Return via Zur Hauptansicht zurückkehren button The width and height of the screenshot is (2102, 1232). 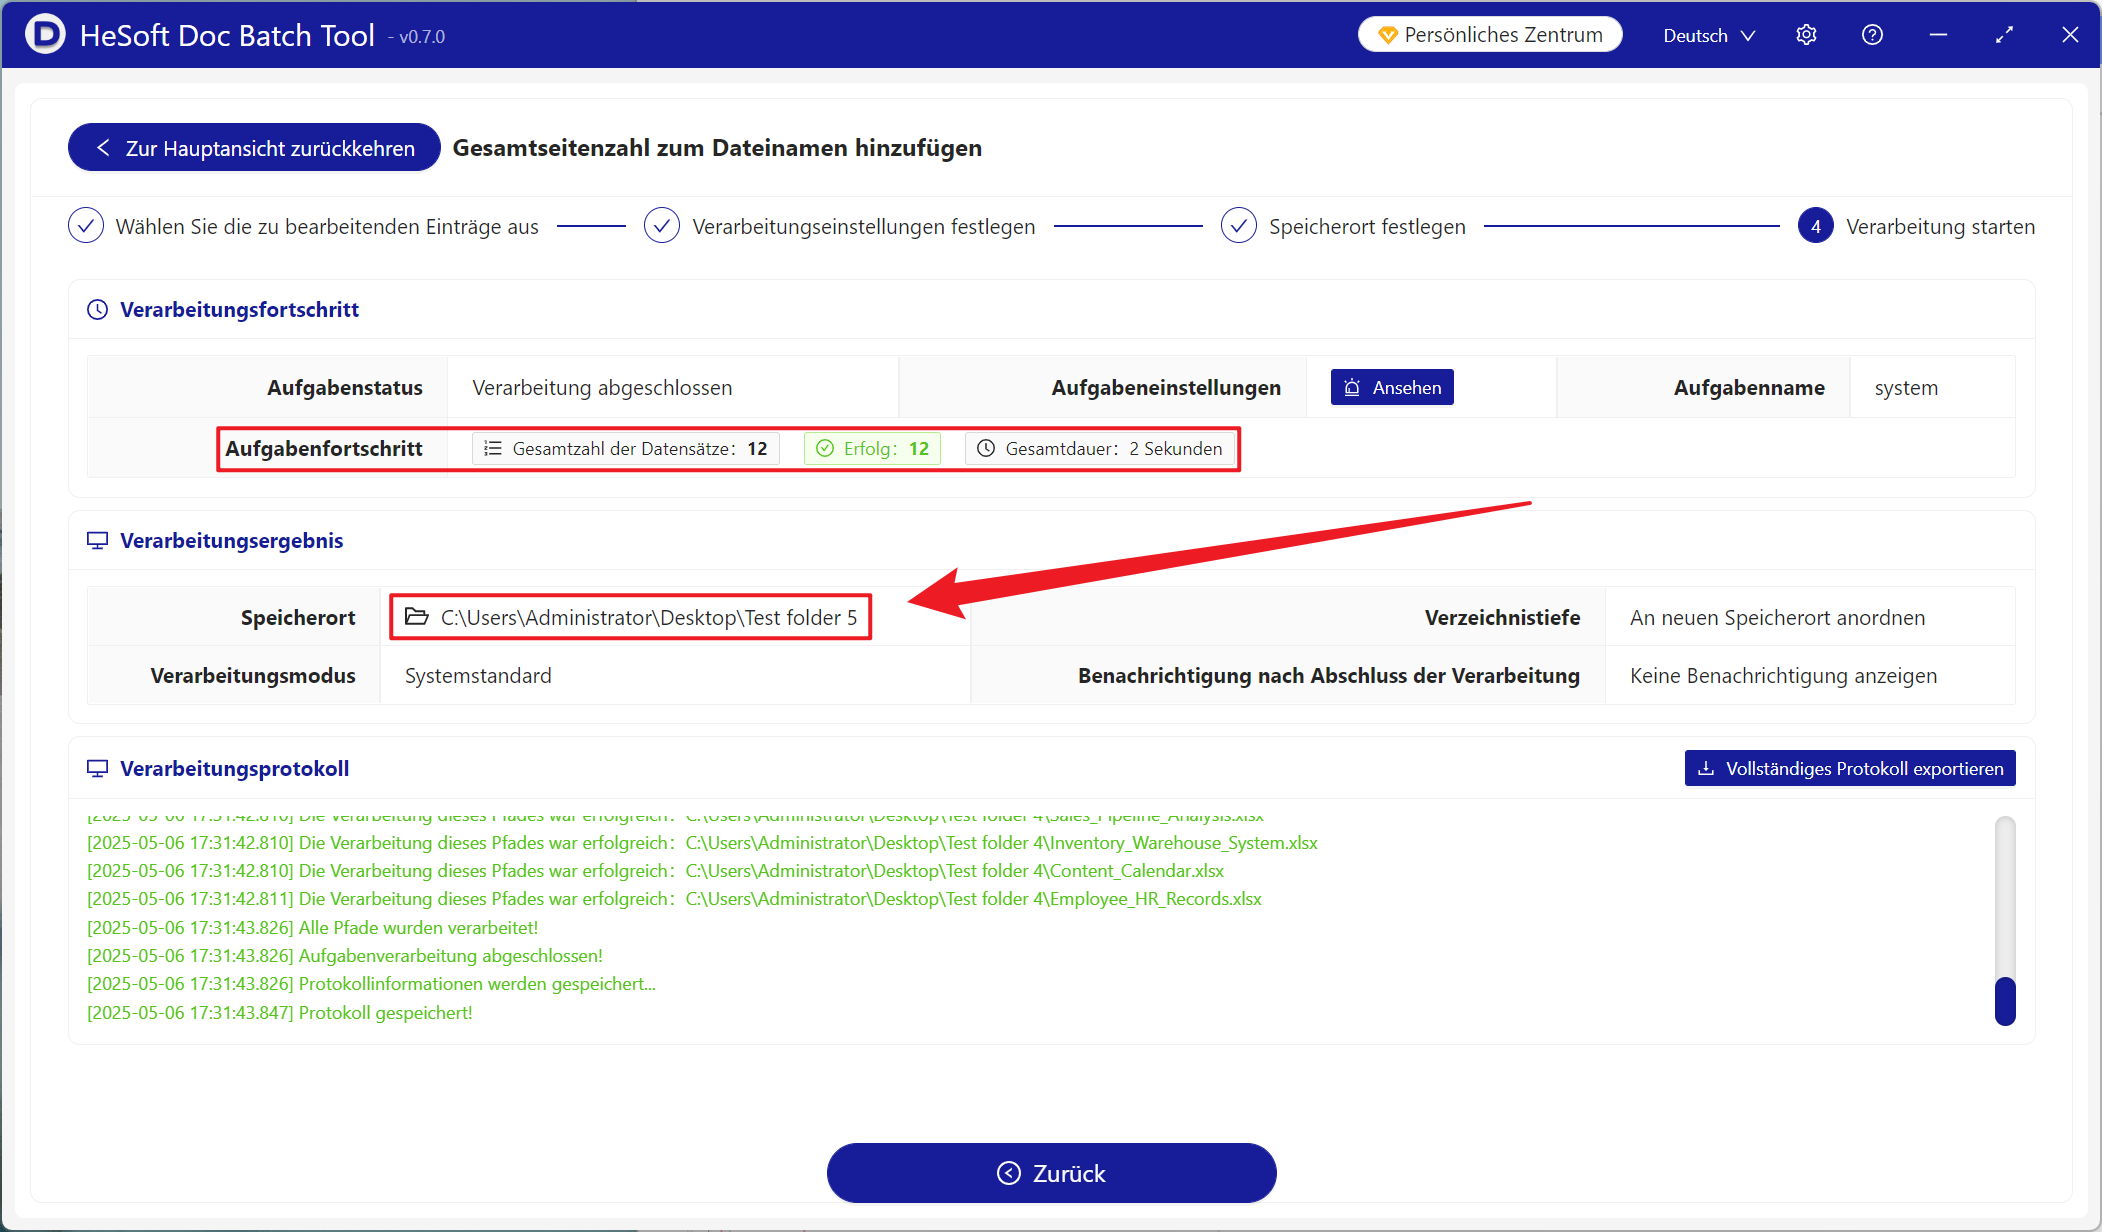point(254,148)
